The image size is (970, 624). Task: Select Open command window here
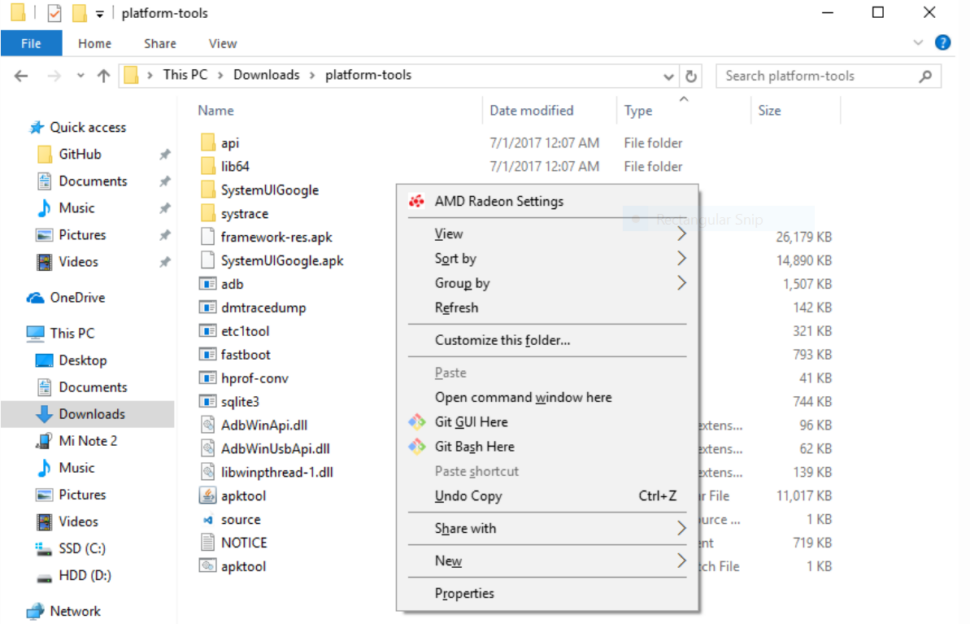click(x=547, y=397)
